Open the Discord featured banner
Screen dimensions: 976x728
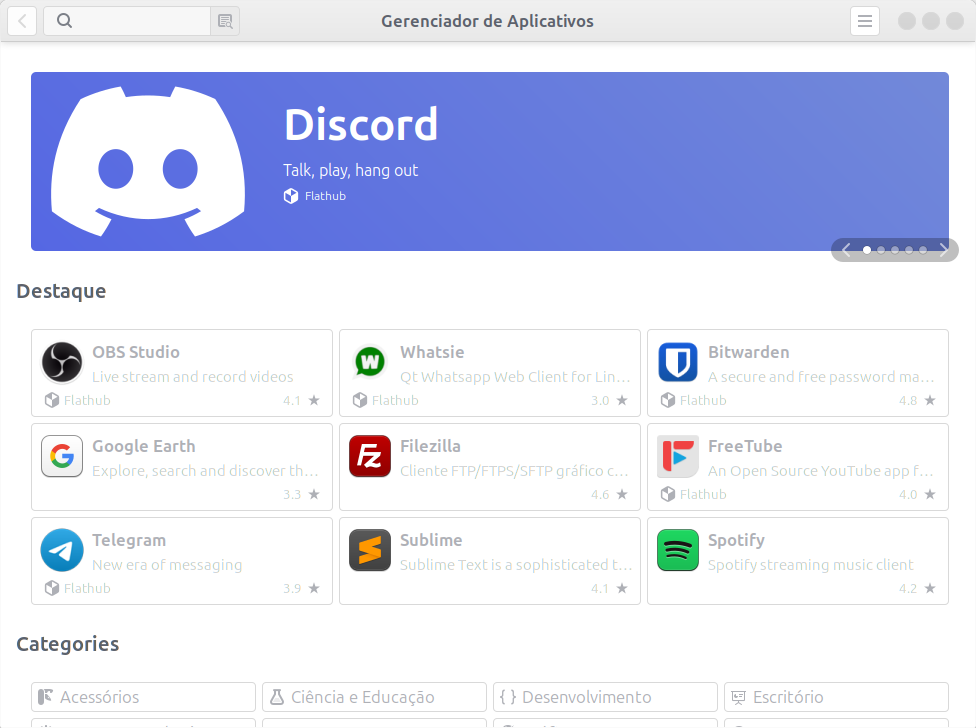pos(489,161)
